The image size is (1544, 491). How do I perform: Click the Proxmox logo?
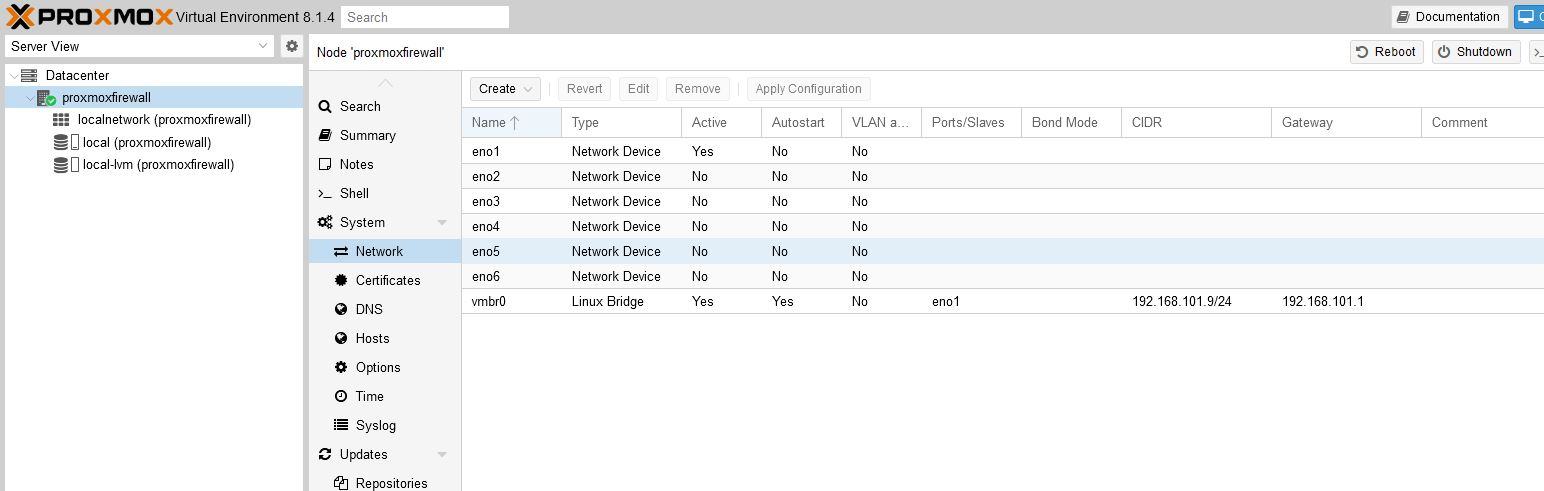88,16
